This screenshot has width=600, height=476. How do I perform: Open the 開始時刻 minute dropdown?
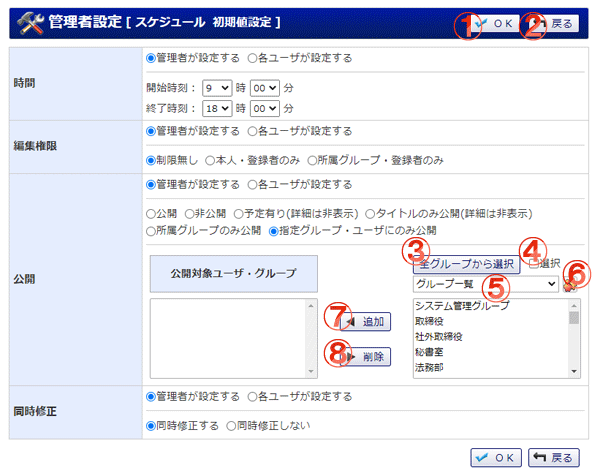click(265, 88)
